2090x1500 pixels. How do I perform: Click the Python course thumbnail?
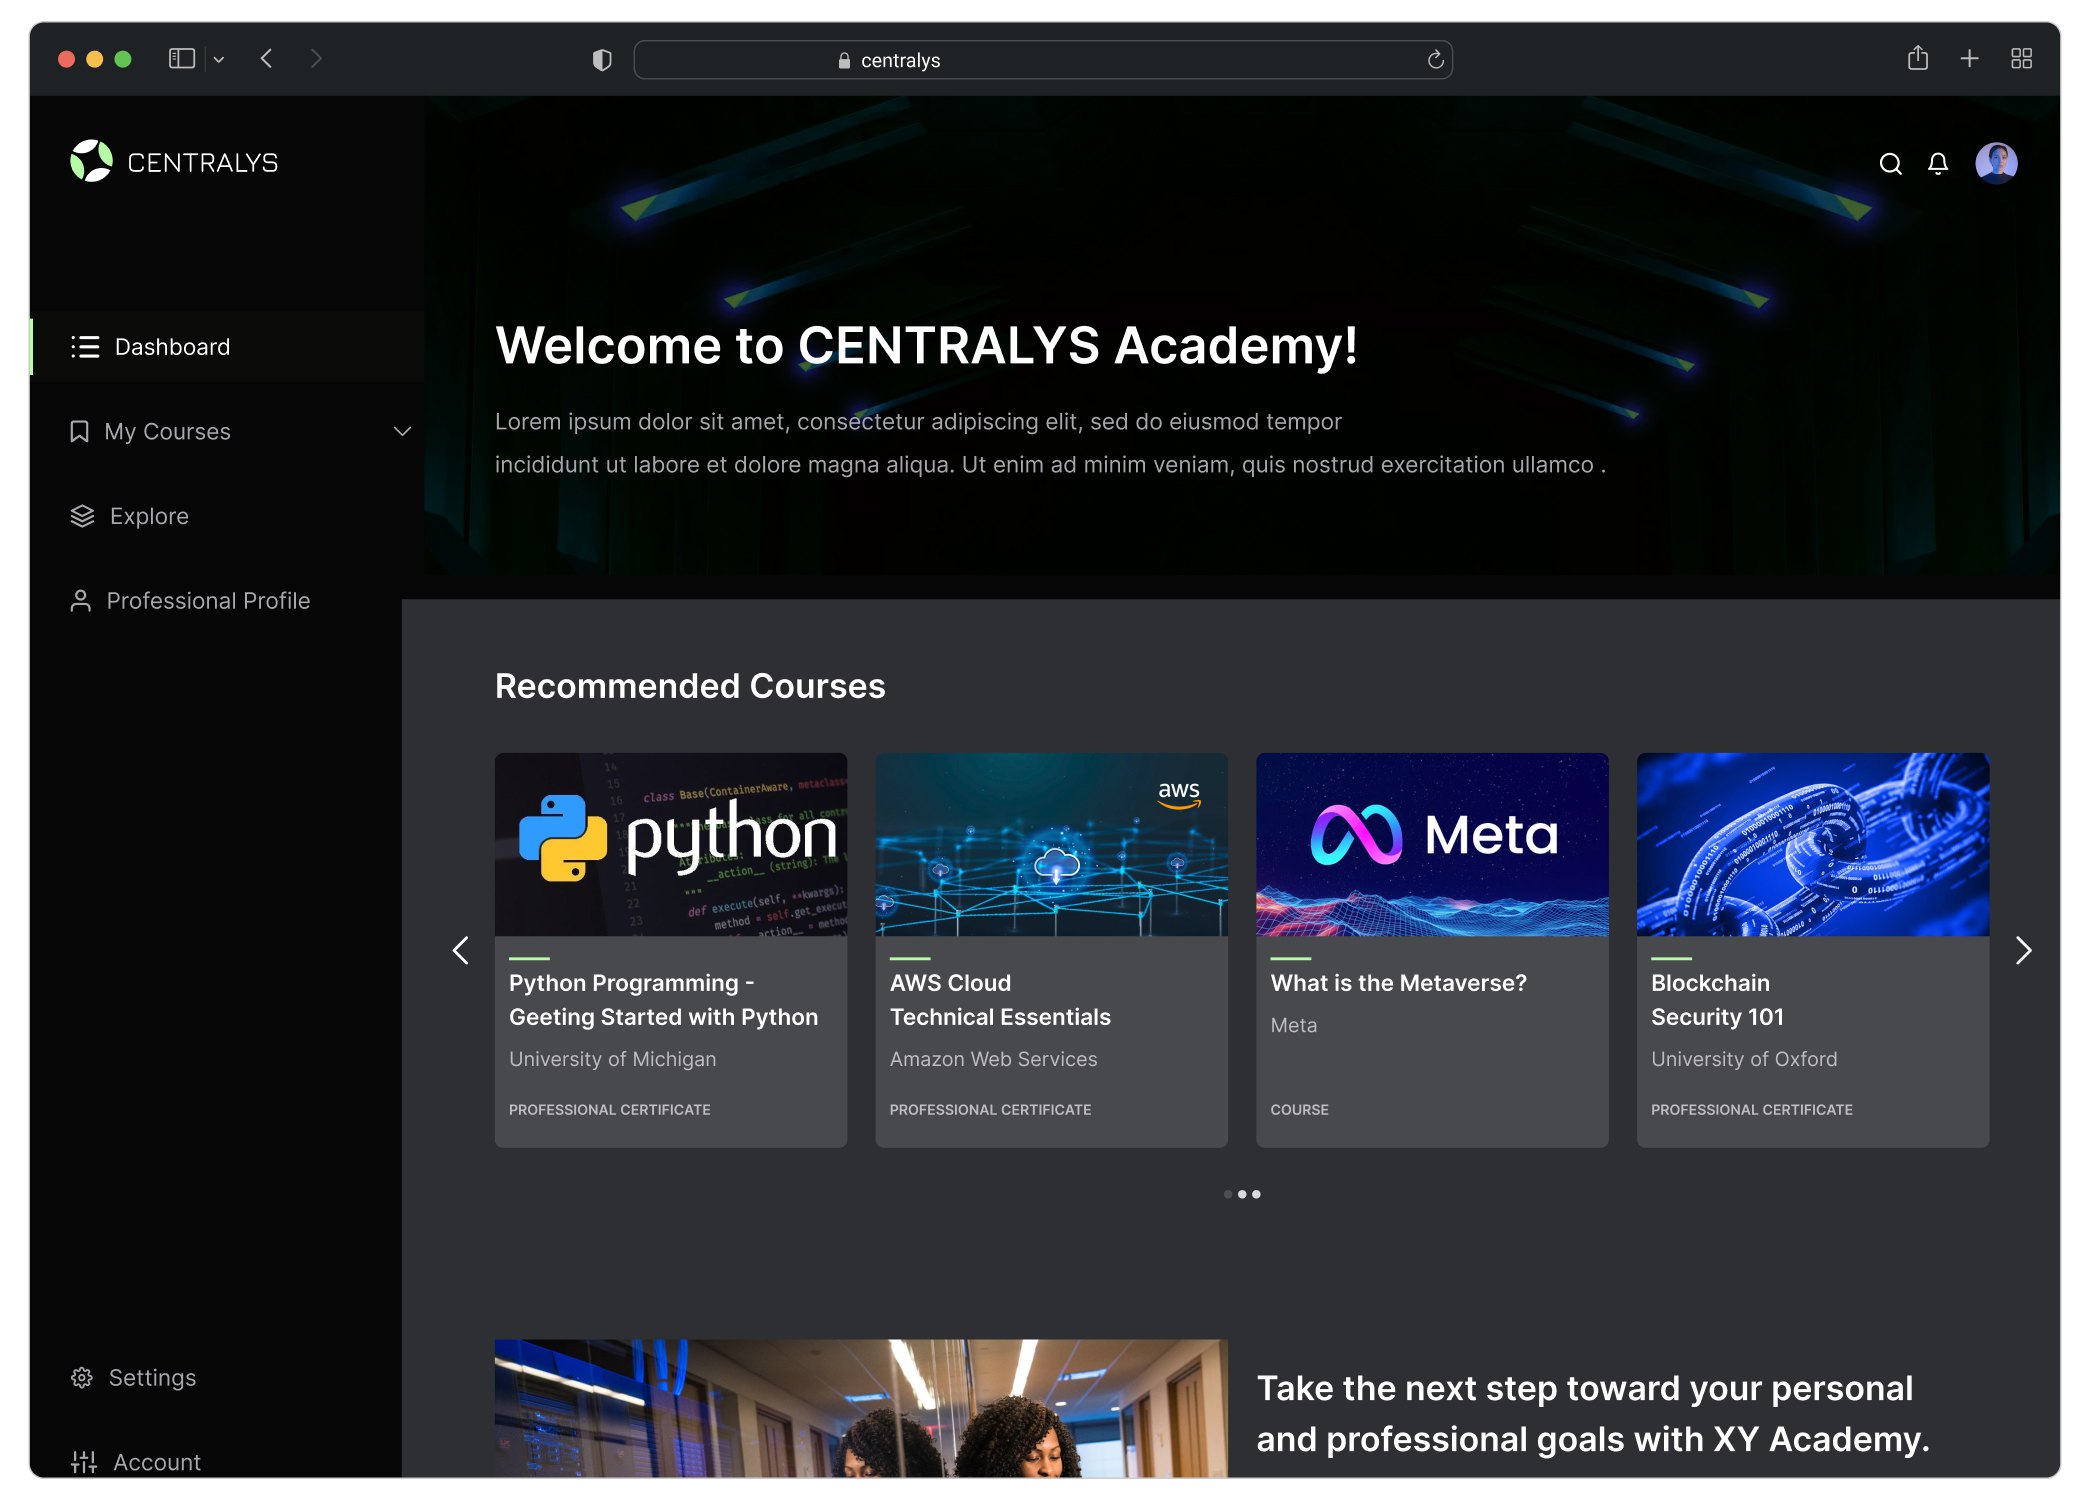(671, 844)
